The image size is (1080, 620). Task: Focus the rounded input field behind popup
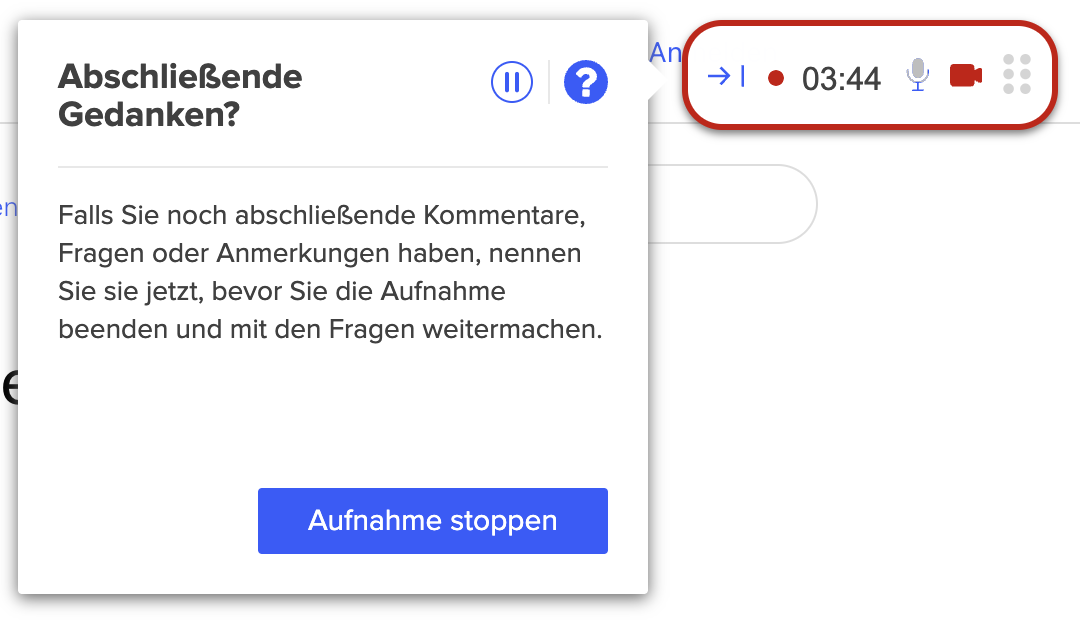[x=732, y=204]
